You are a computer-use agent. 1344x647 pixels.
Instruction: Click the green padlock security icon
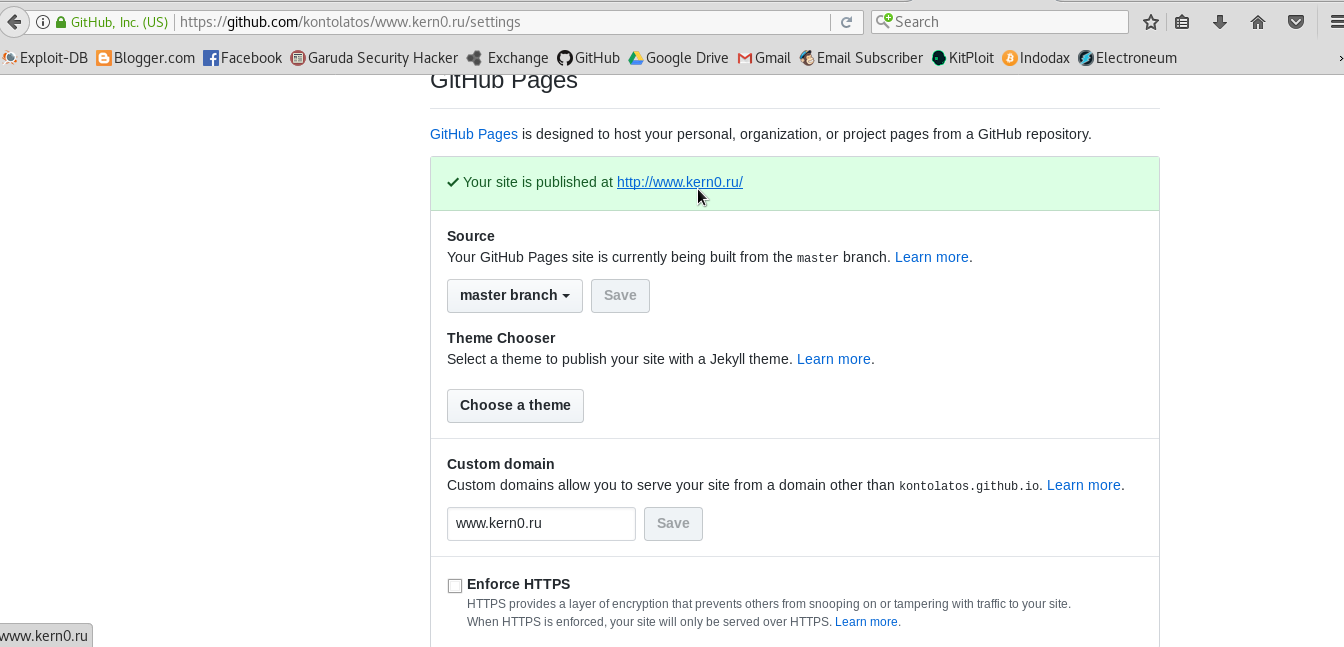60,22
